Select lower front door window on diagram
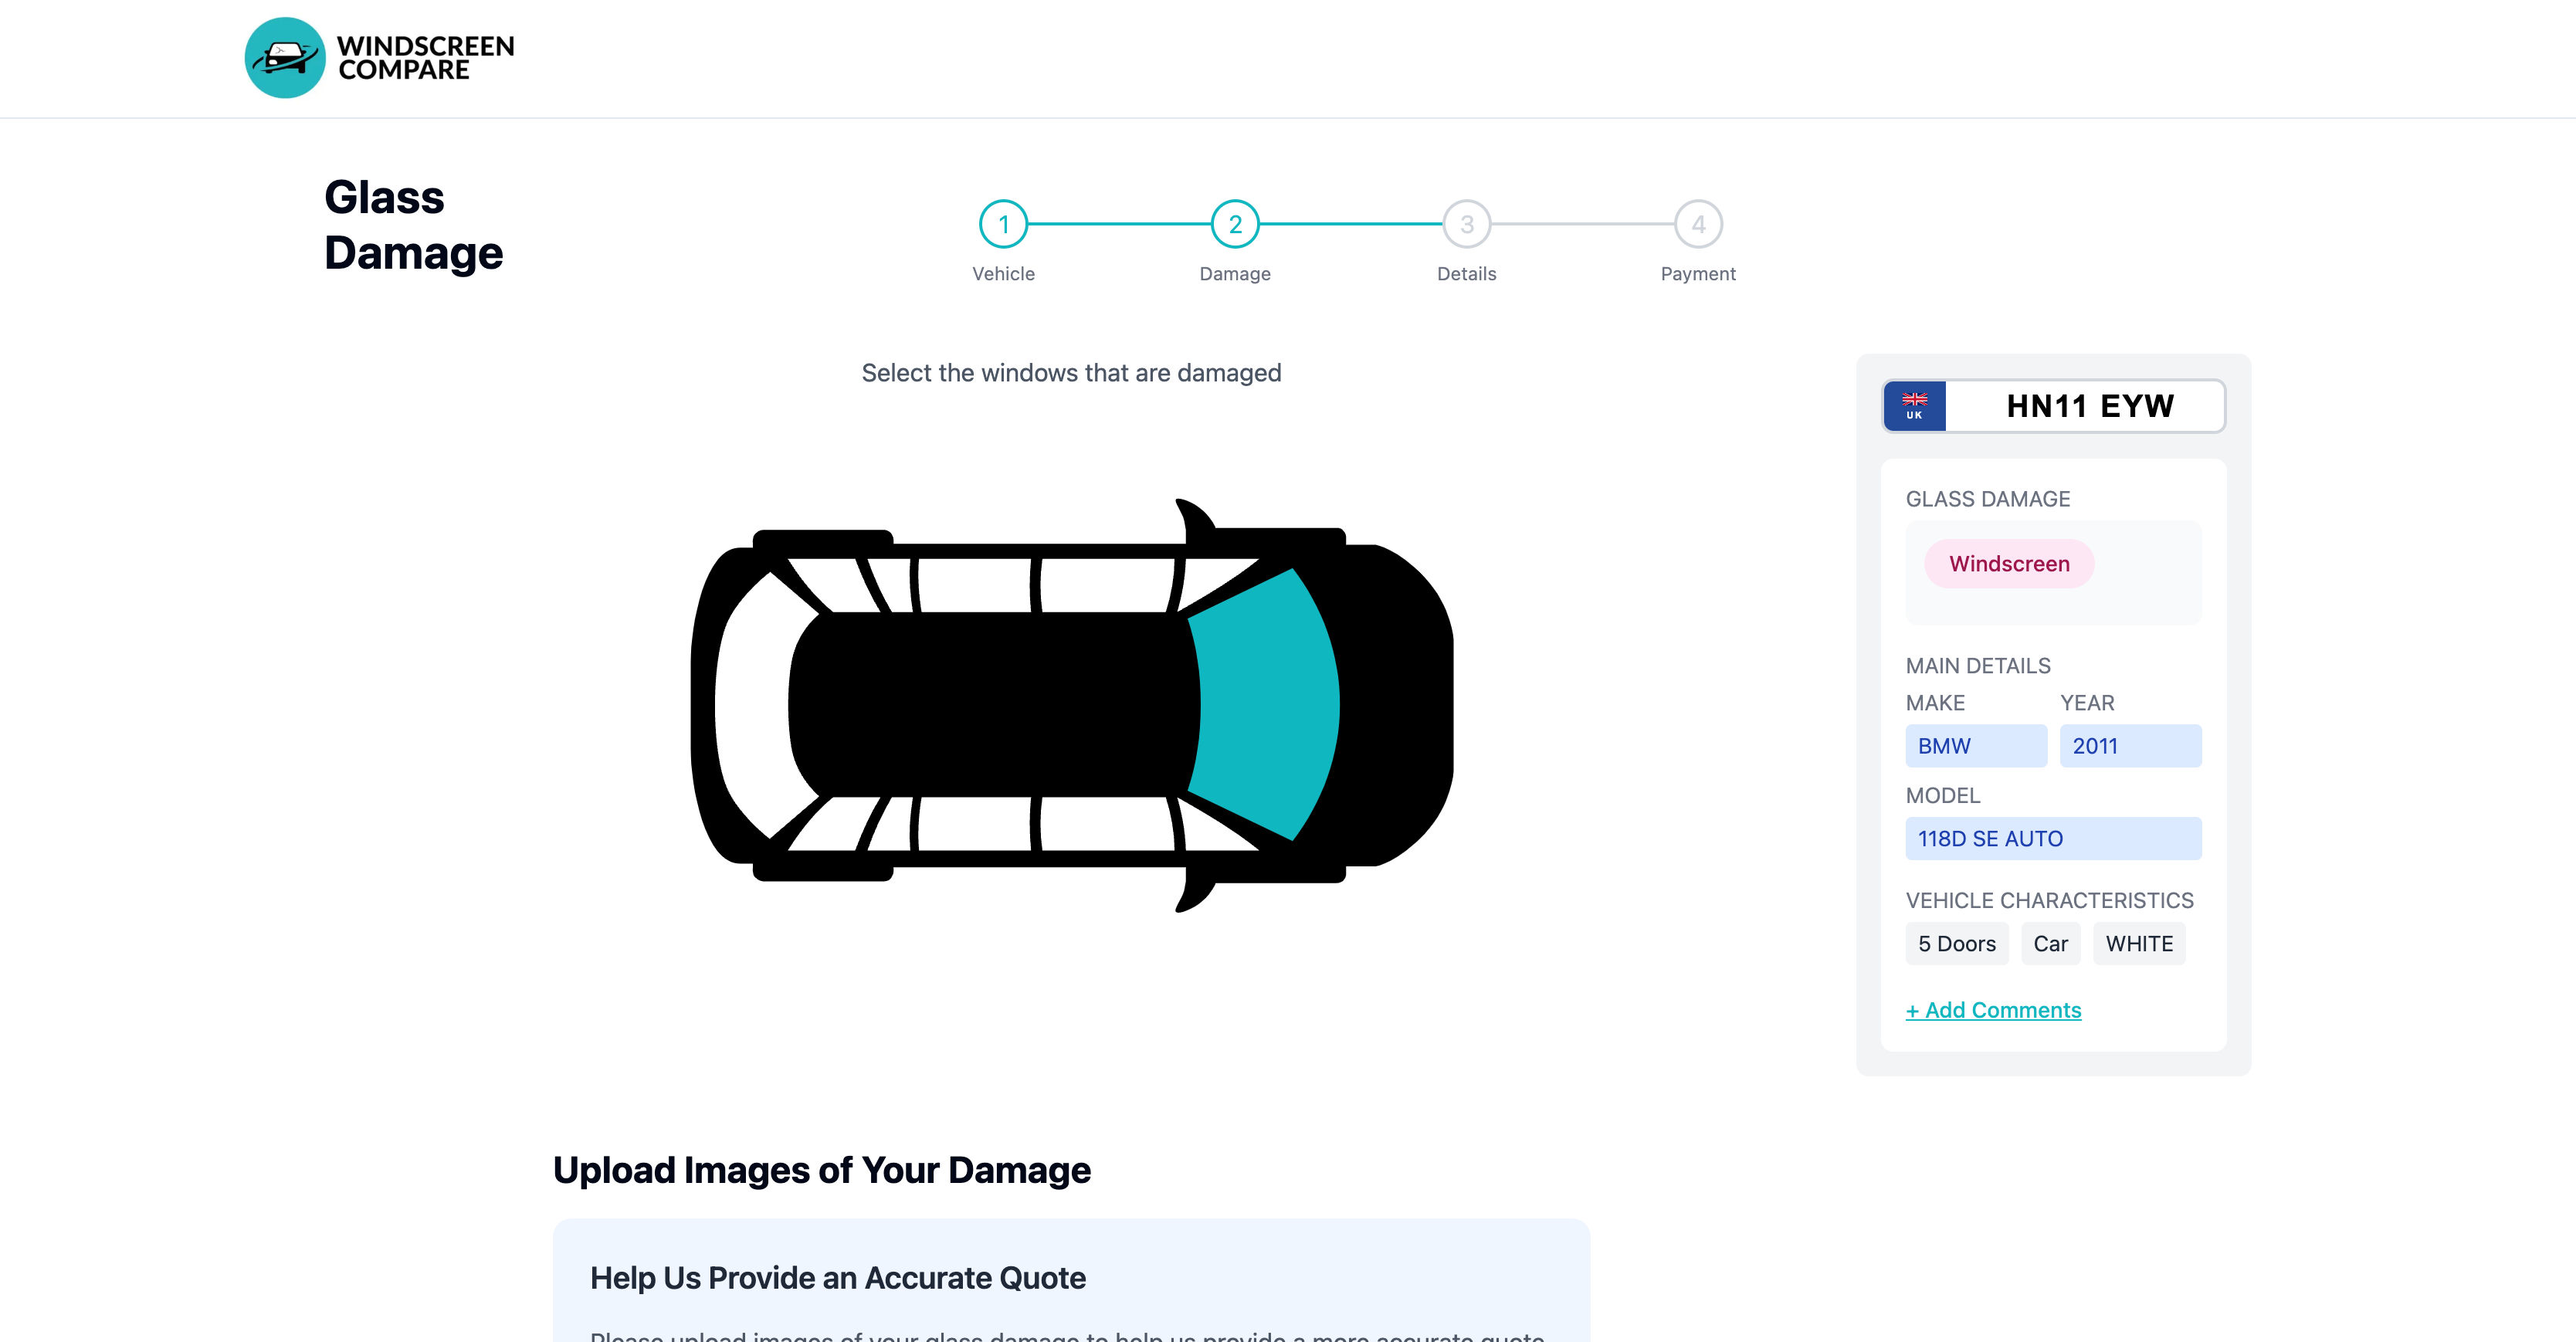The height and width of the screenshot is (1342, 2576). coord(1106,824)
